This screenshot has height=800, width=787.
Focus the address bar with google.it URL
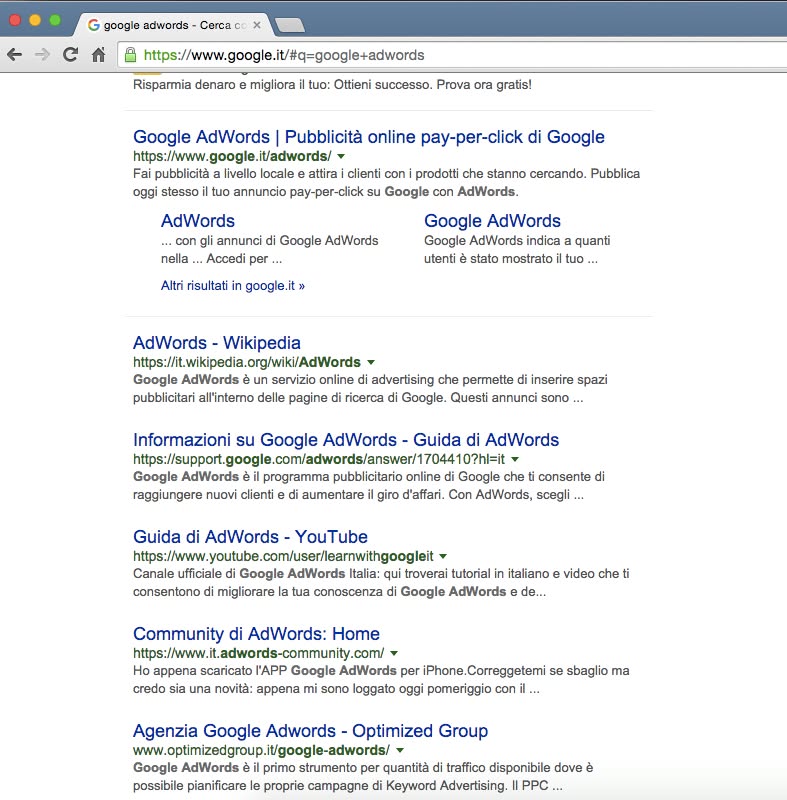click(x=451, y=55)
